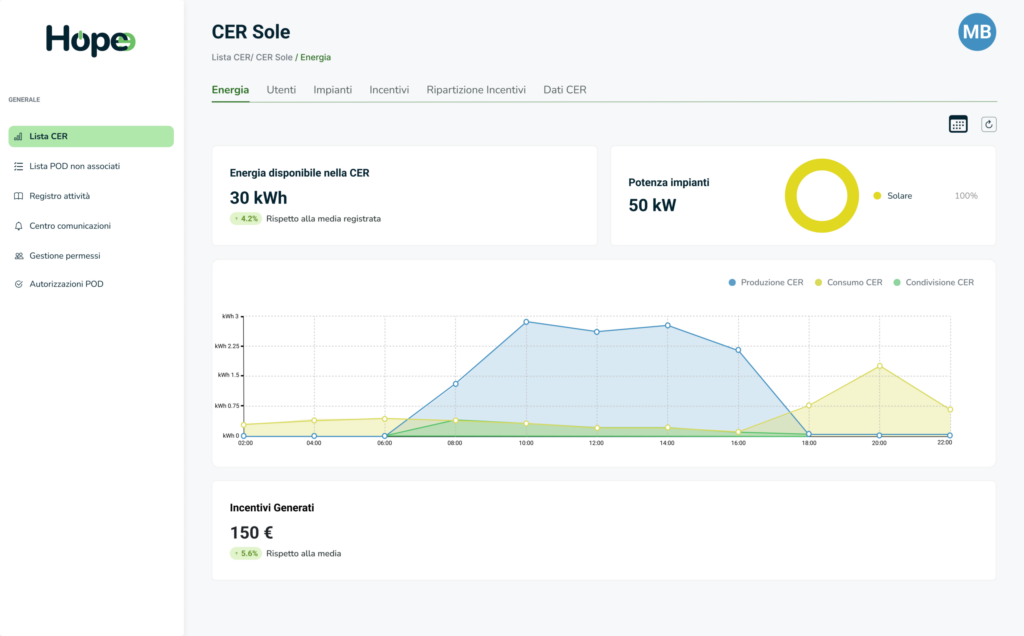1024x636 pixels.
Task: Click the users icon beside Gestione permessi
Action: point(19,256)
